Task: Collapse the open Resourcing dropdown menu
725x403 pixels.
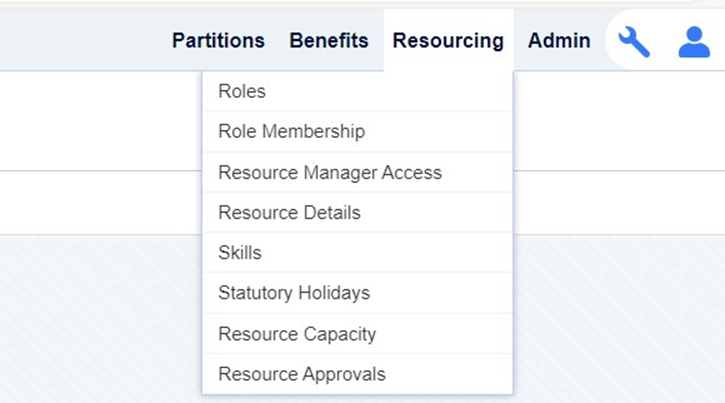Action: [448, 41]
